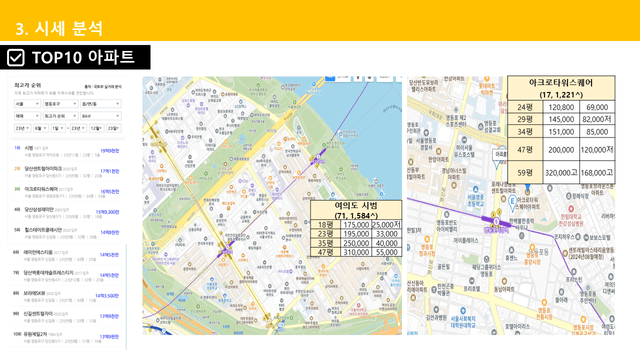This screenshot has height=360, width=640.
Task: Click the 영등포 성결교회 map marker
Action: pyautogui.click(x=481, y=126)
